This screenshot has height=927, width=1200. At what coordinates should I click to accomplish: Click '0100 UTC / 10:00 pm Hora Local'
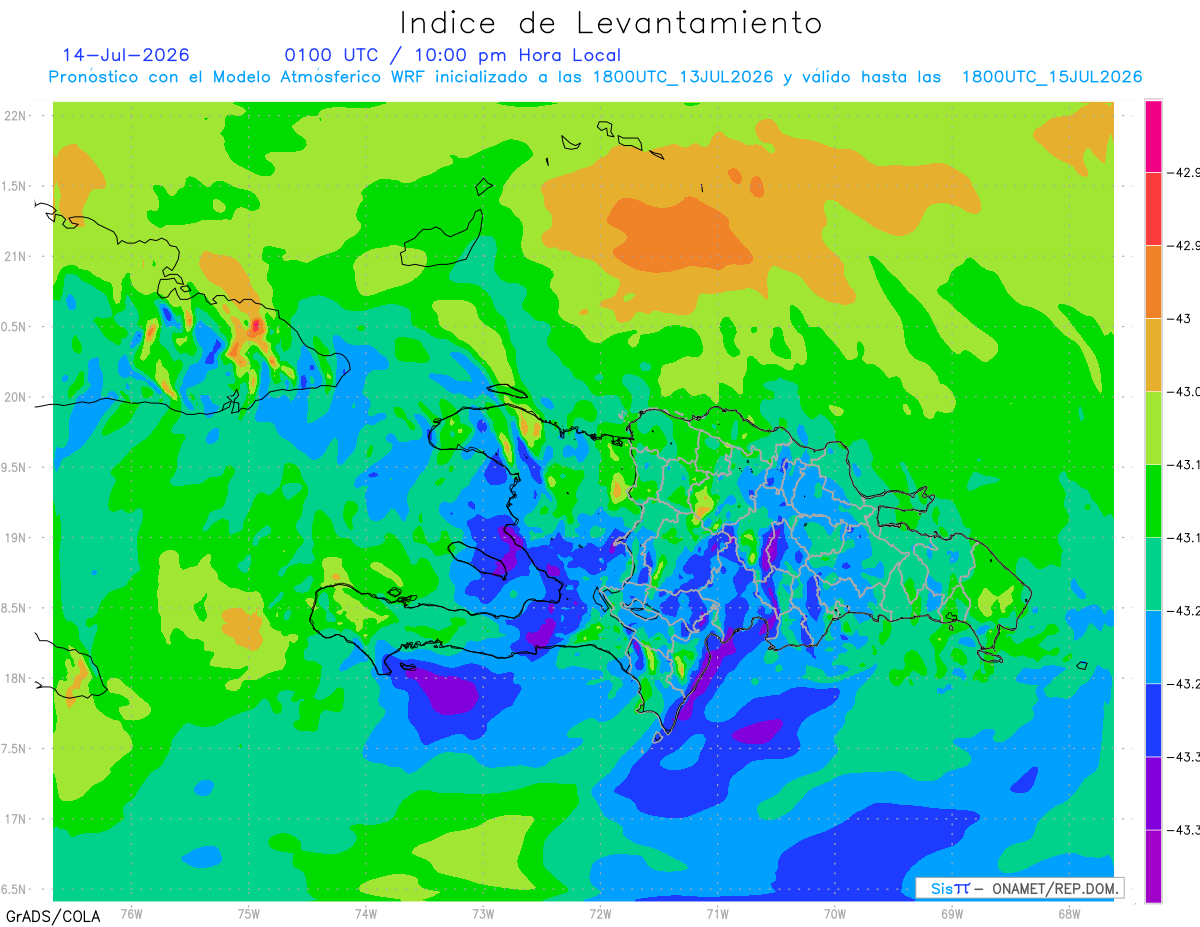click(453, 55)
